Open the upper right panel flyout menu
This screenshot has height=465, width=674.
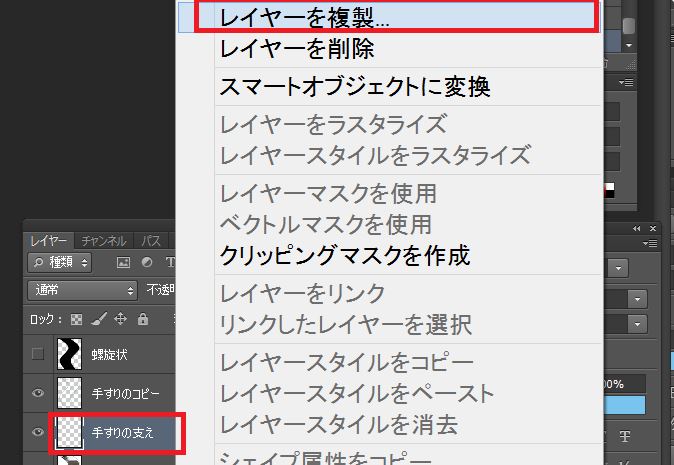[x=626, y=82]
